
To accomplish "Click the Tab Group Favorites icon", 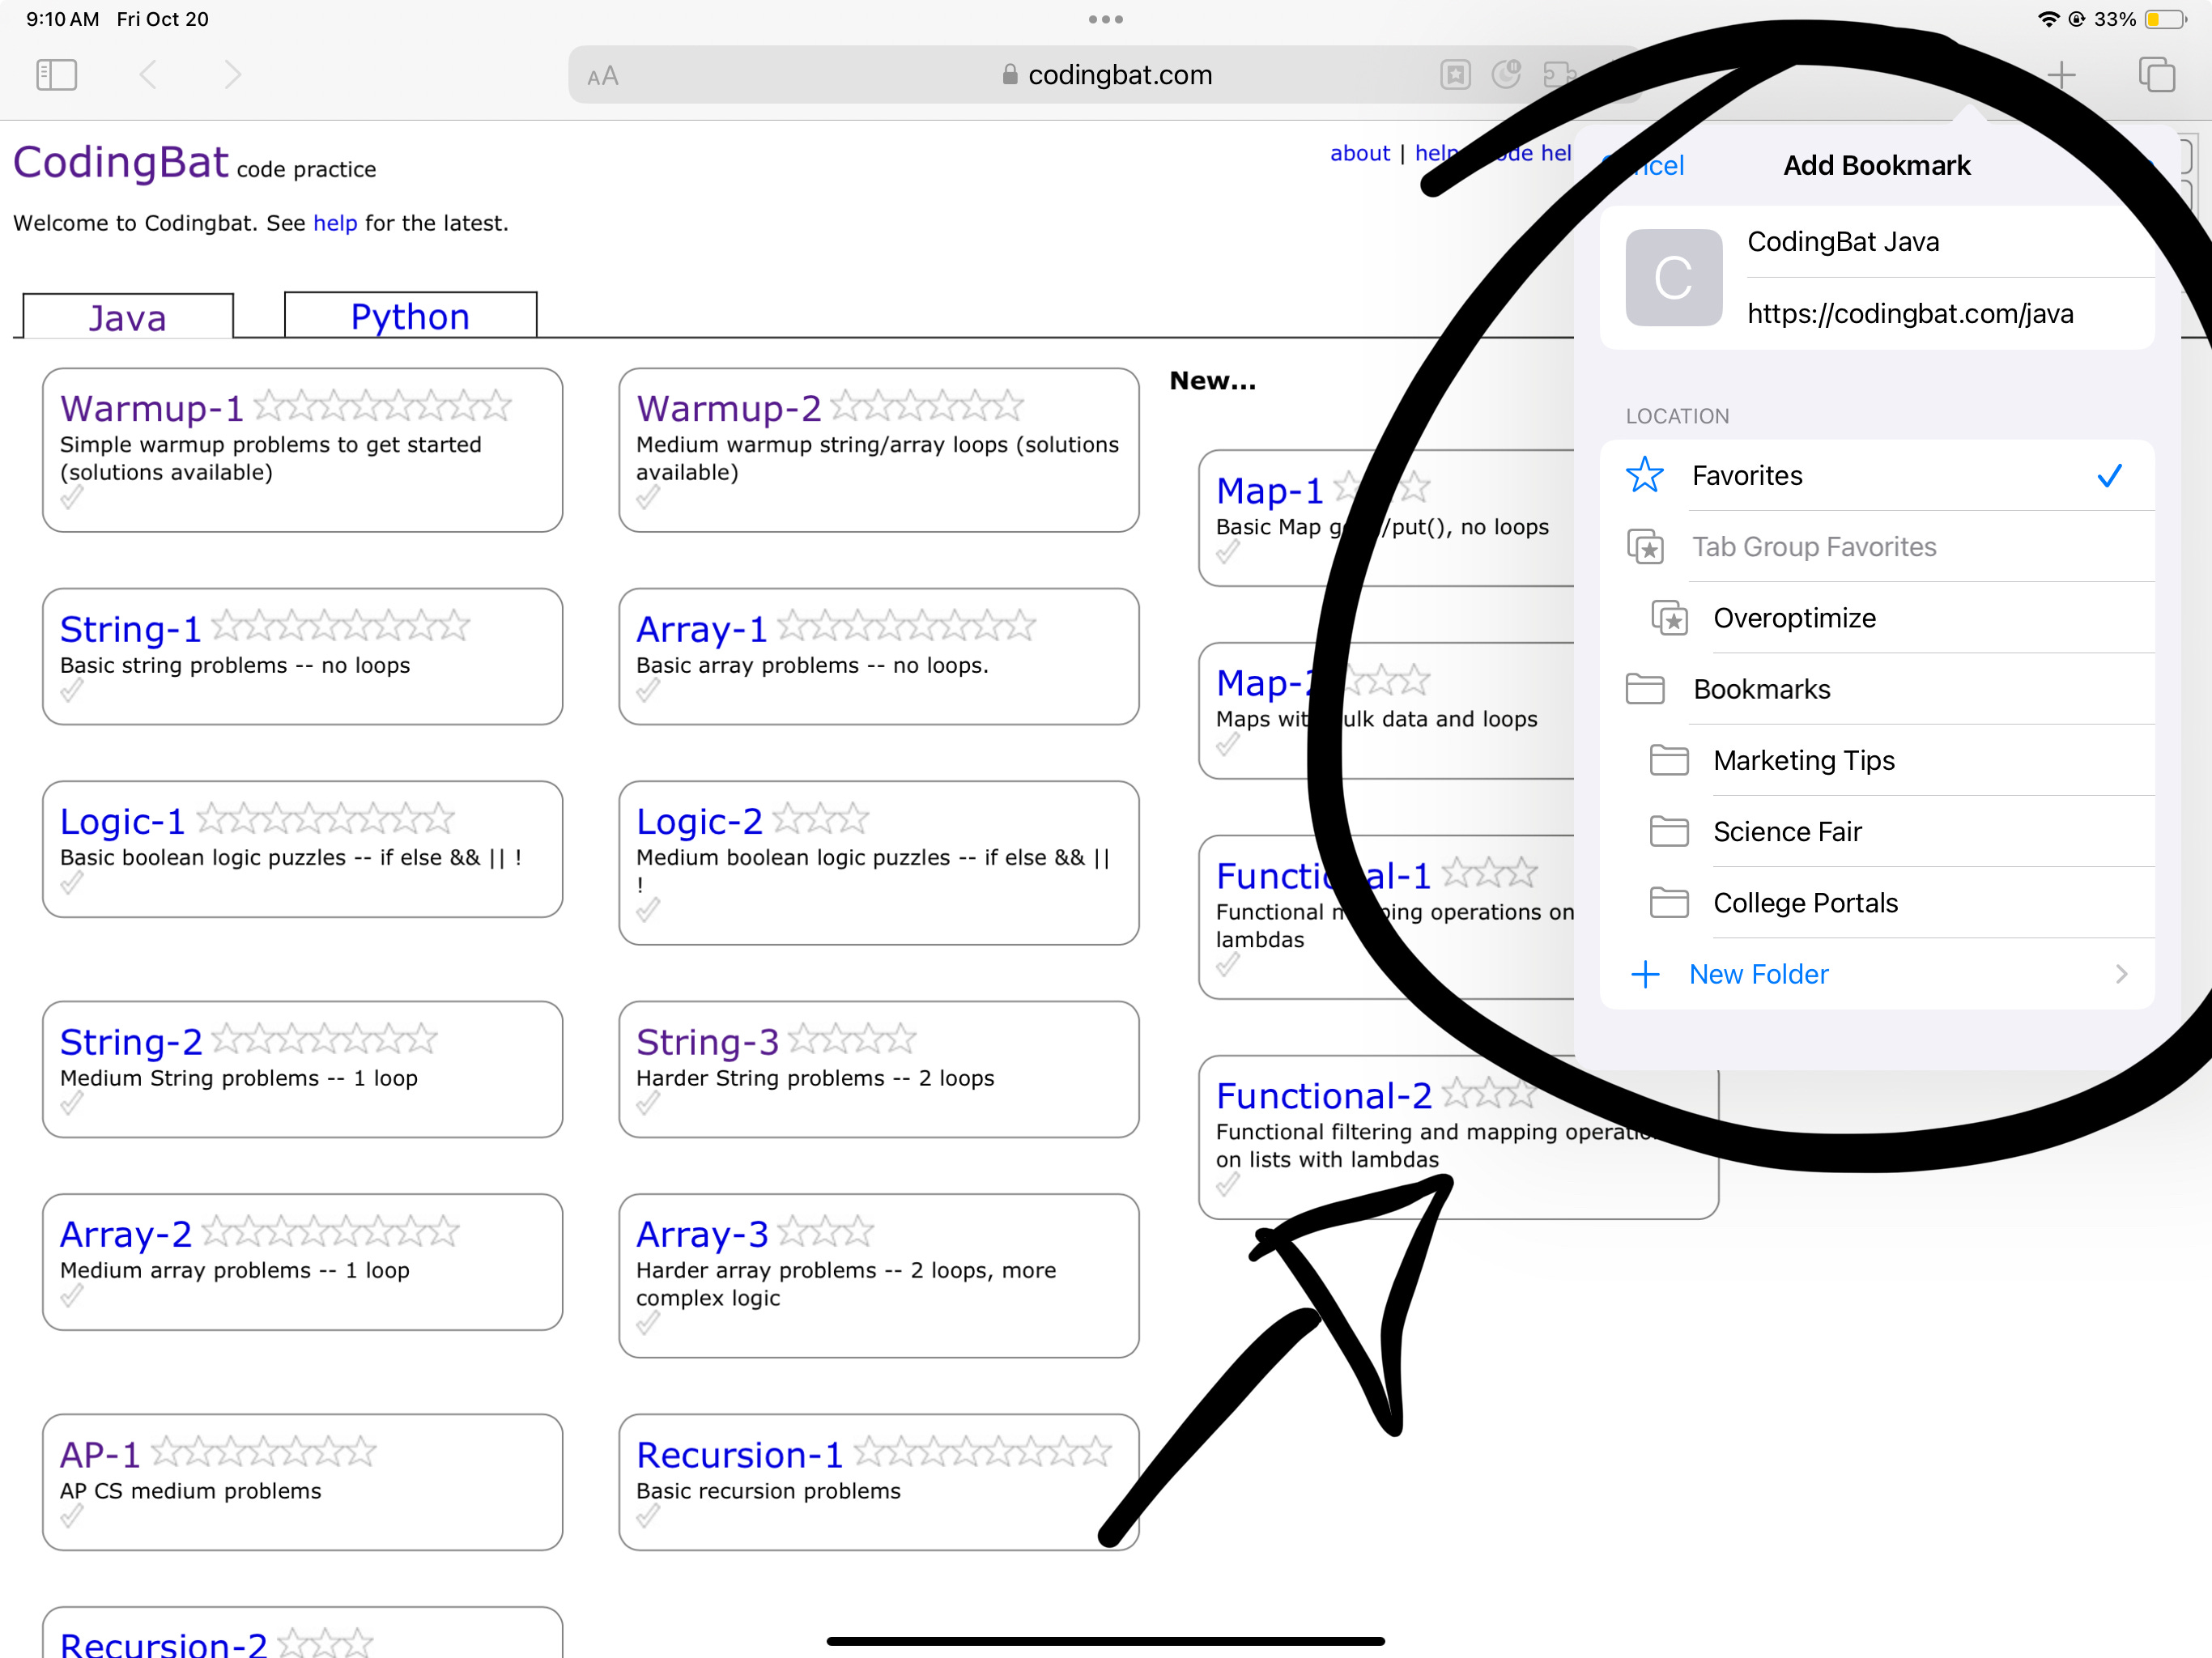I will (x=1645, y=547).
